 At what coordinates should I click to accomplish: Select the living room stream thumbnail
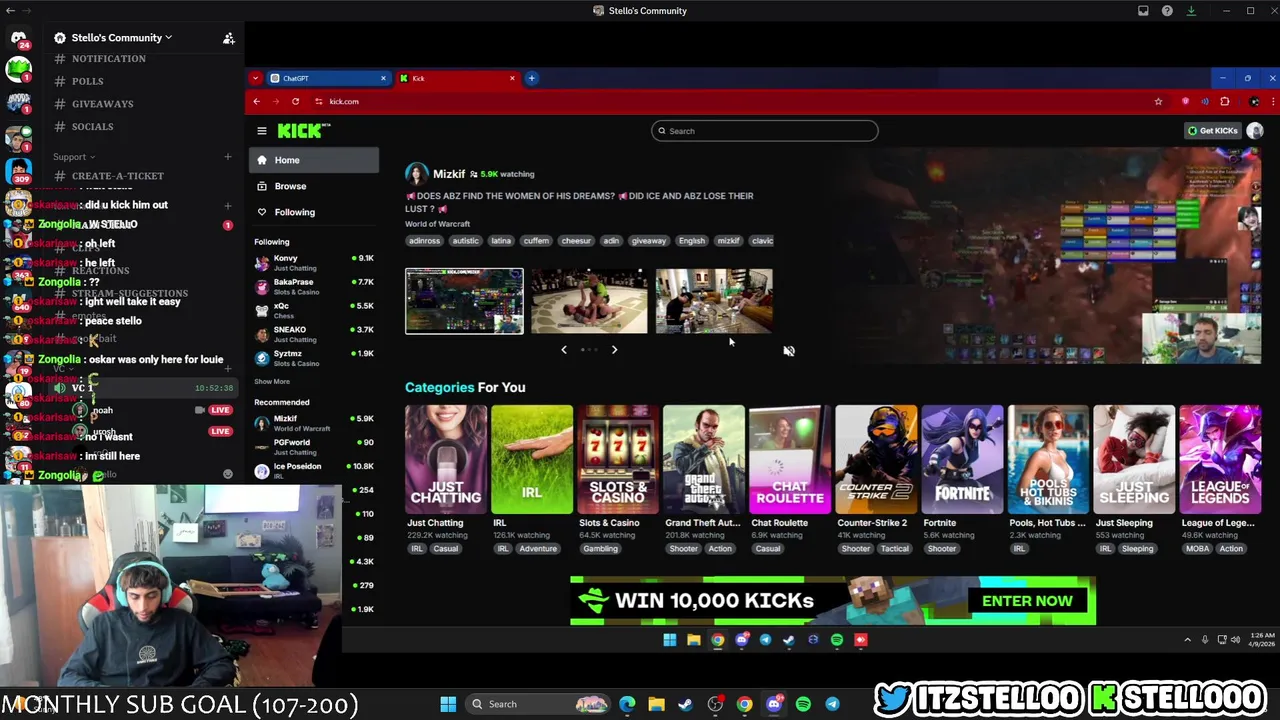(x=714, y=301)
